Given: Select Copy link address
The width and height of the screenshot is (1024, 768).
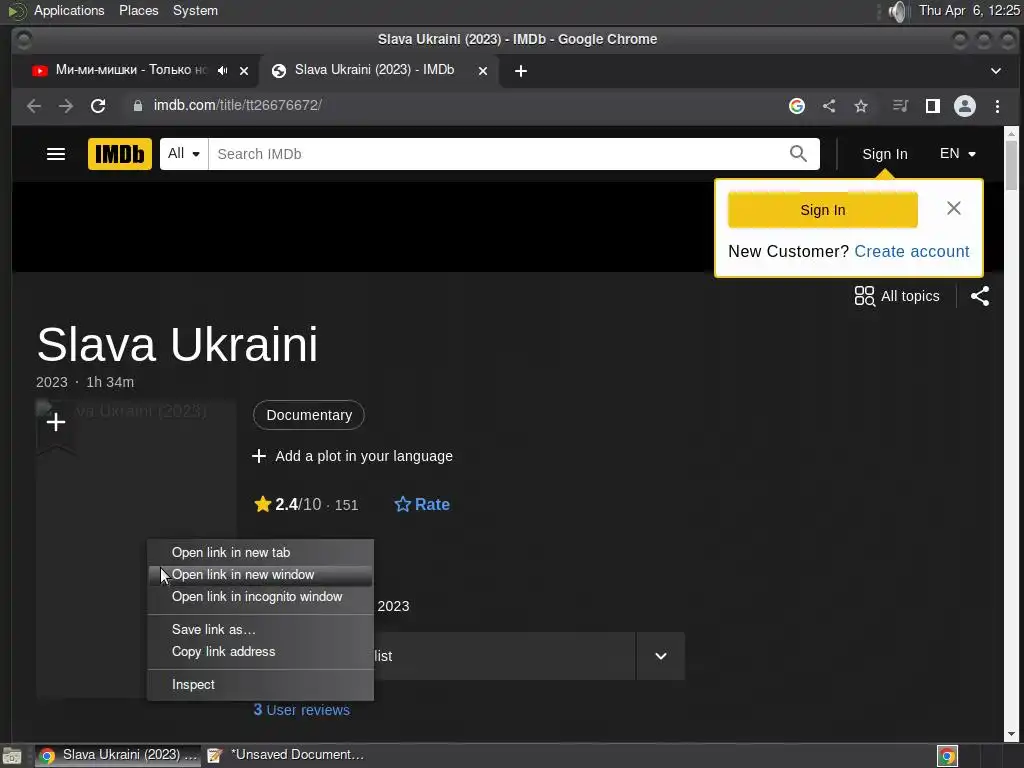Looking at the screenshot, I should (x=261, y=652).
